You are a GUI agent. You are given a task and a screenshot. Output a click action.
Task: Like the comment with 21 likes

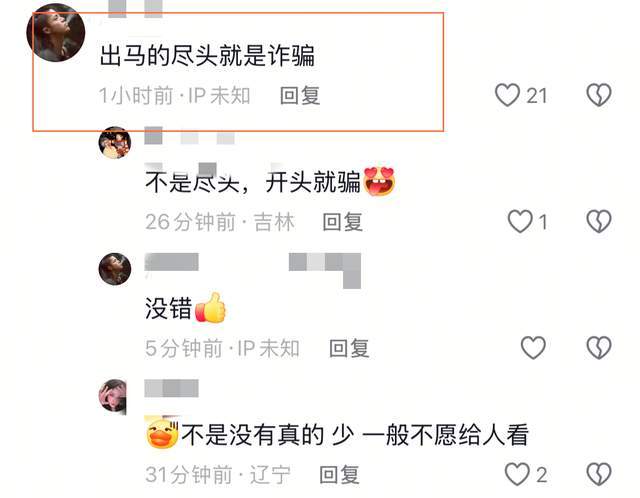[x=507, y=96]
